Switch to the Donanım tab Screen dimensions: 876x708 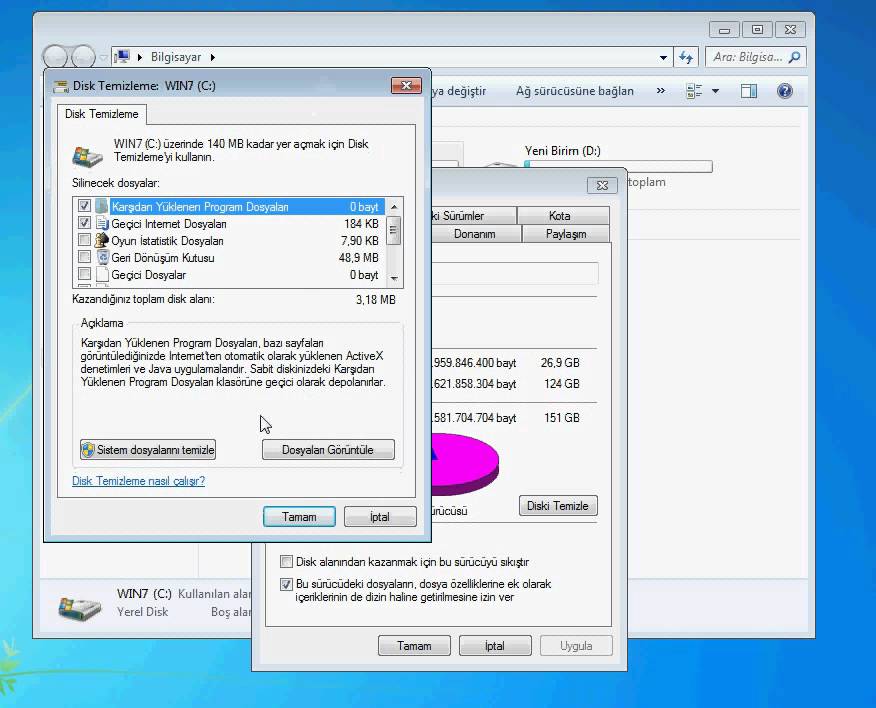[474, 234]
